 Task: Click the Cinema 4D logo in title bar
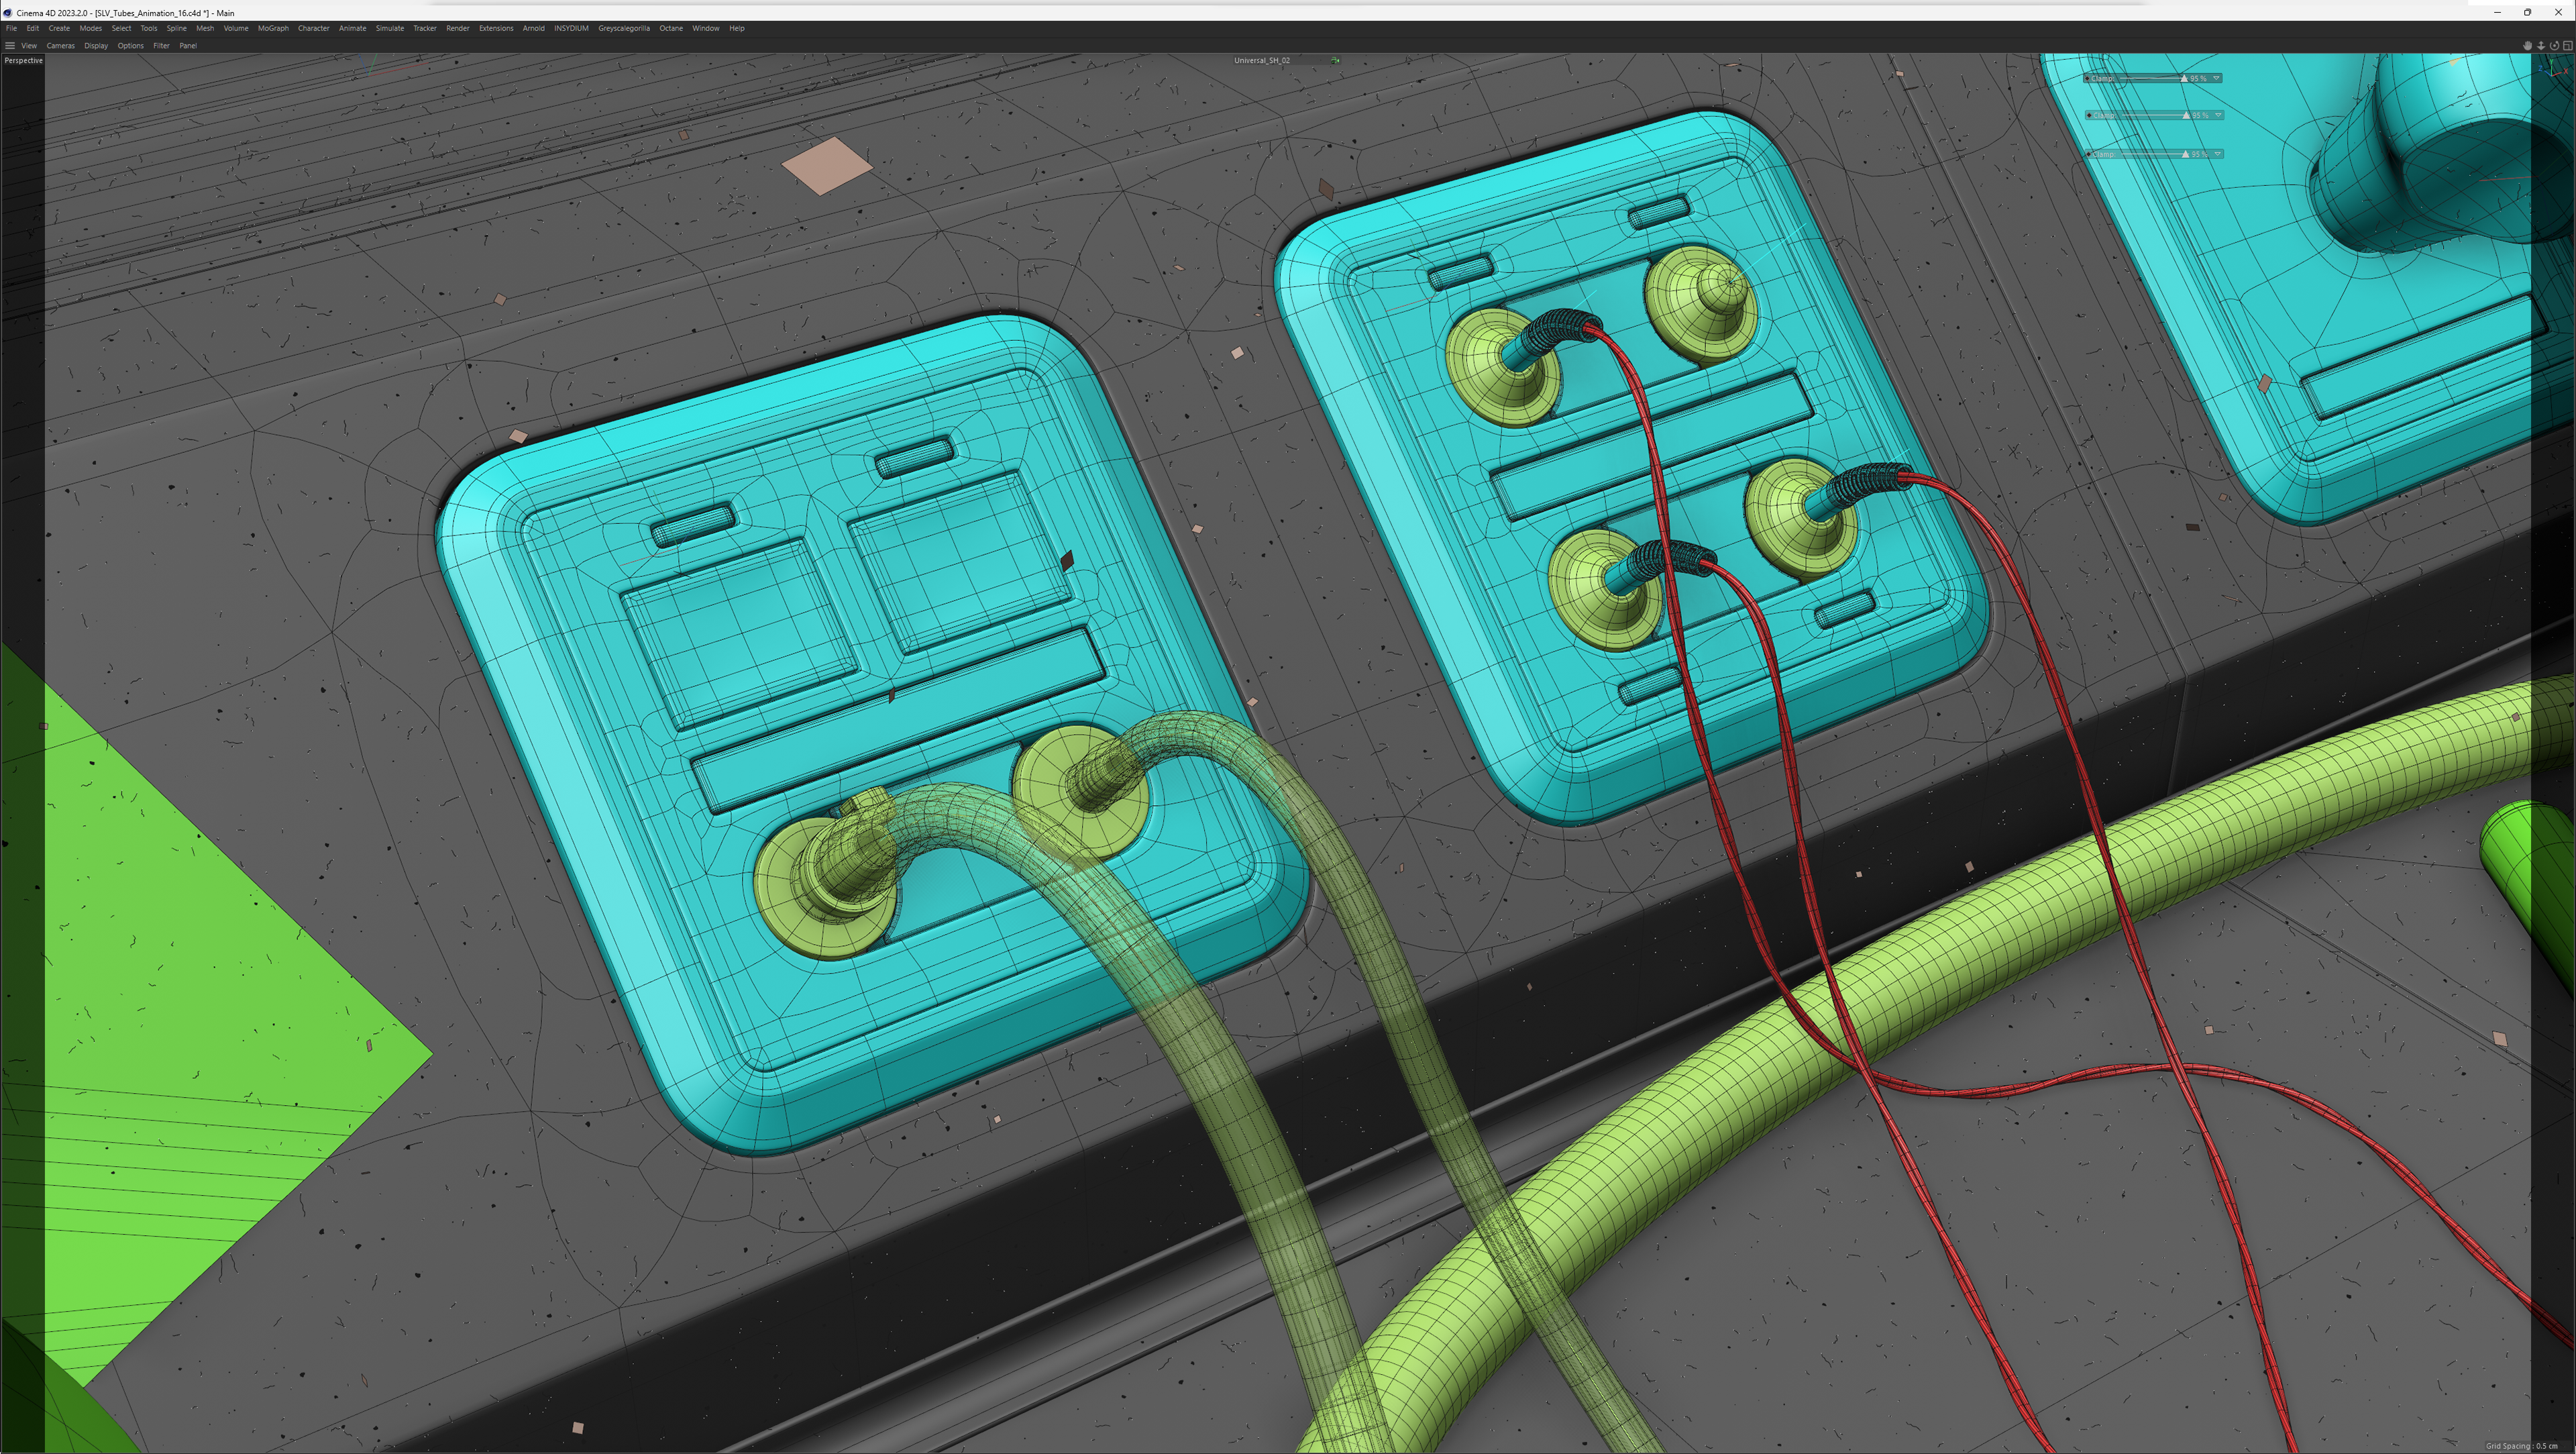click(x=8, y=13)
